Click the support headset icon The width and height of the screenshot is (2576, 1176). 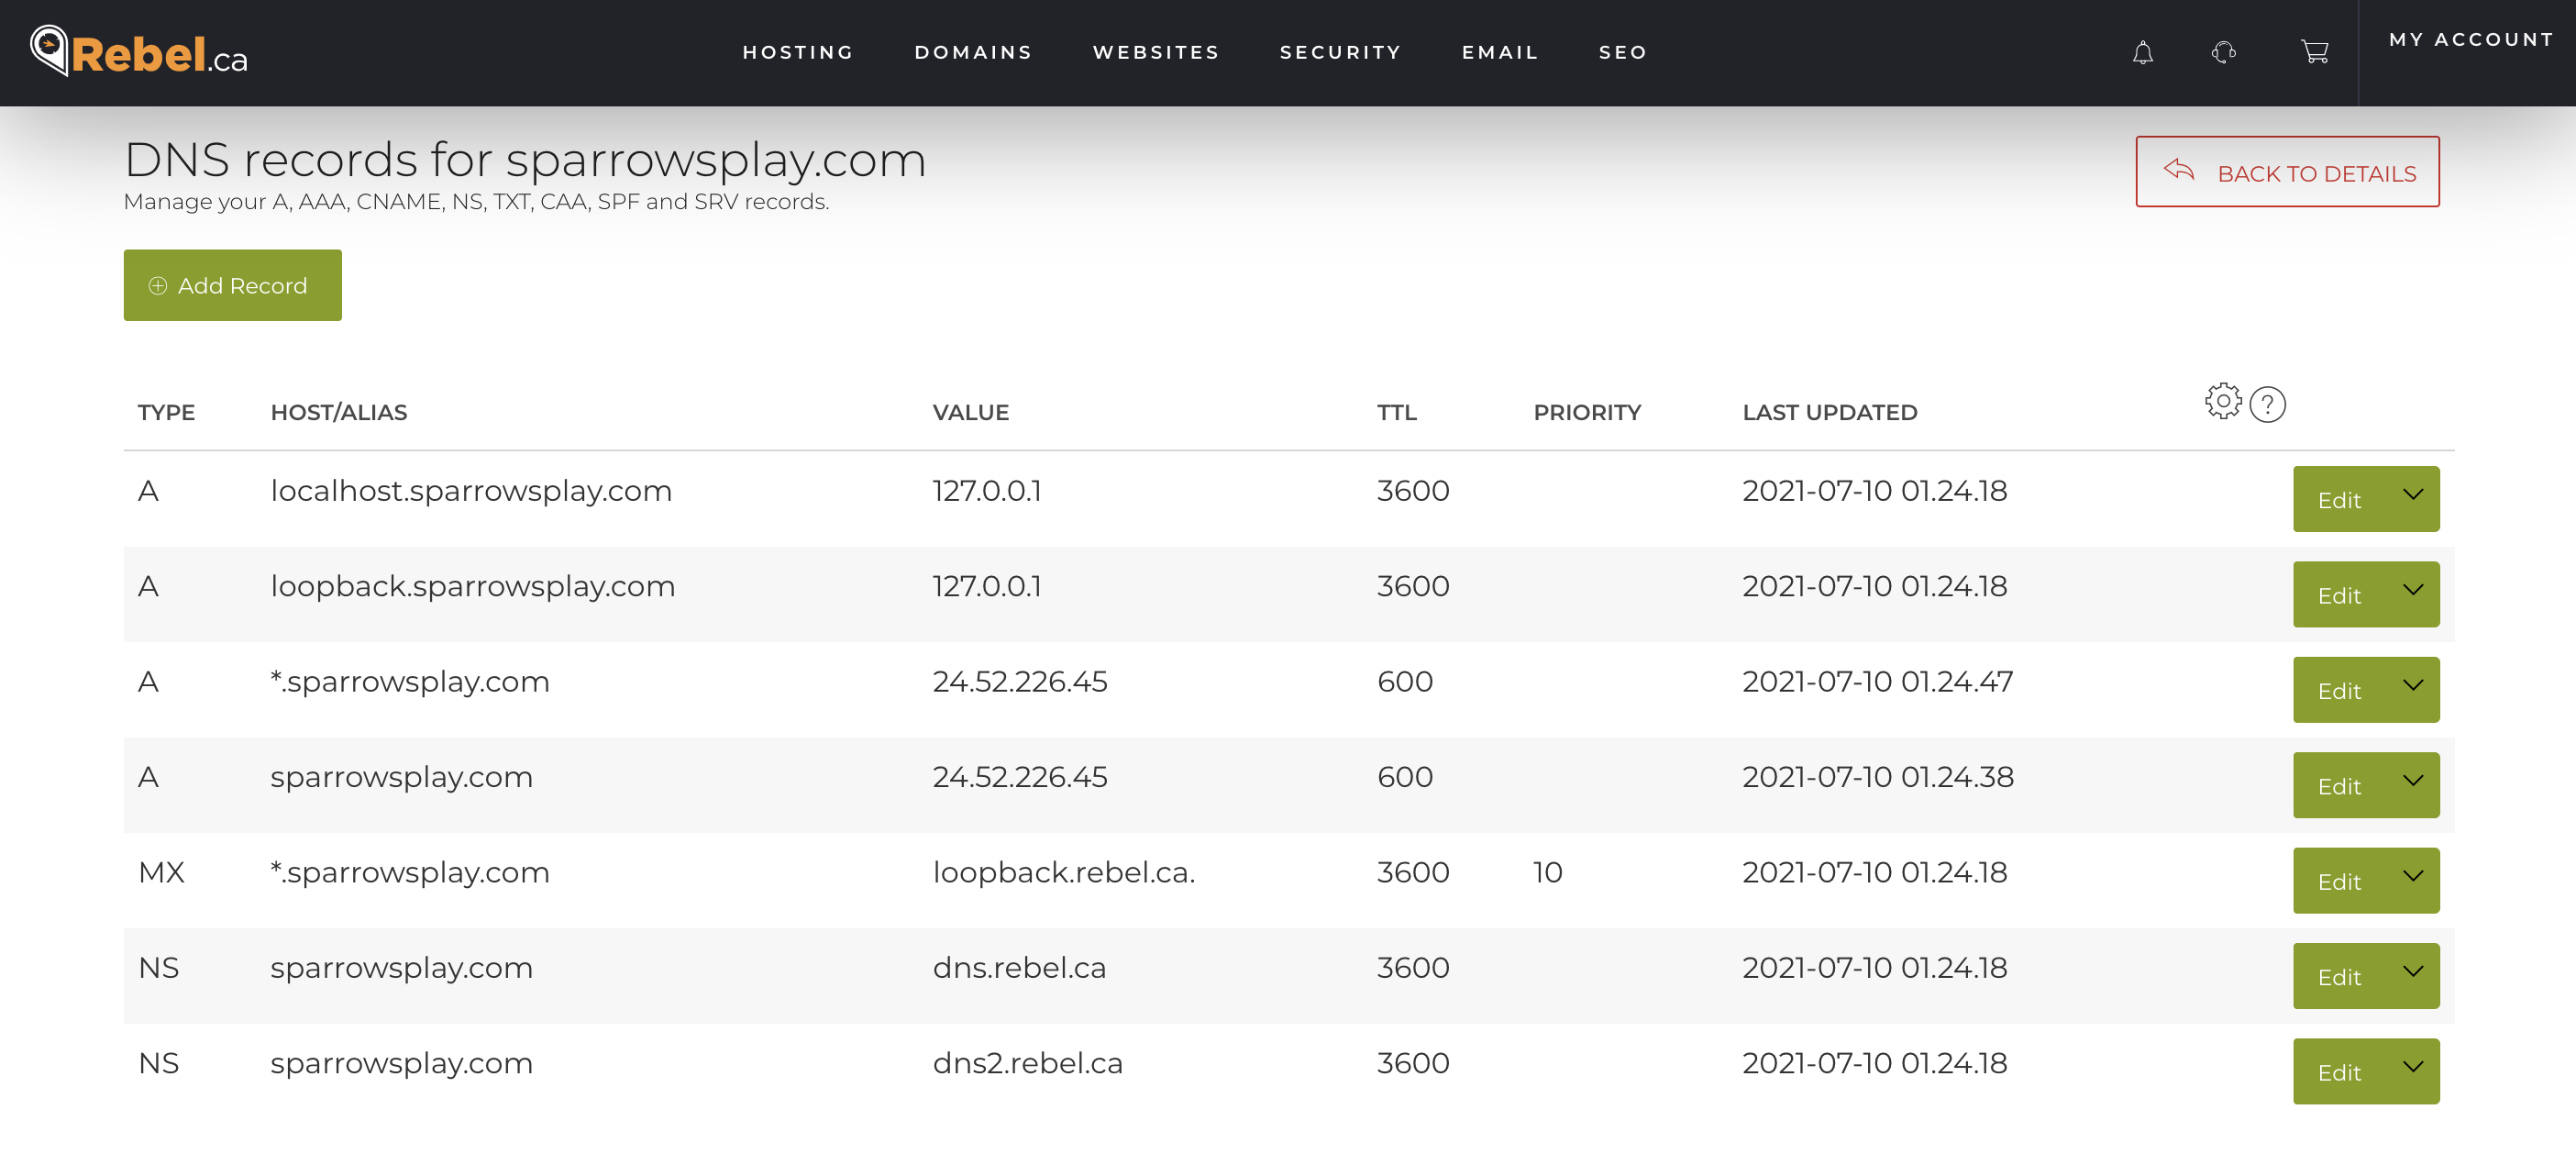point(2223,52)
